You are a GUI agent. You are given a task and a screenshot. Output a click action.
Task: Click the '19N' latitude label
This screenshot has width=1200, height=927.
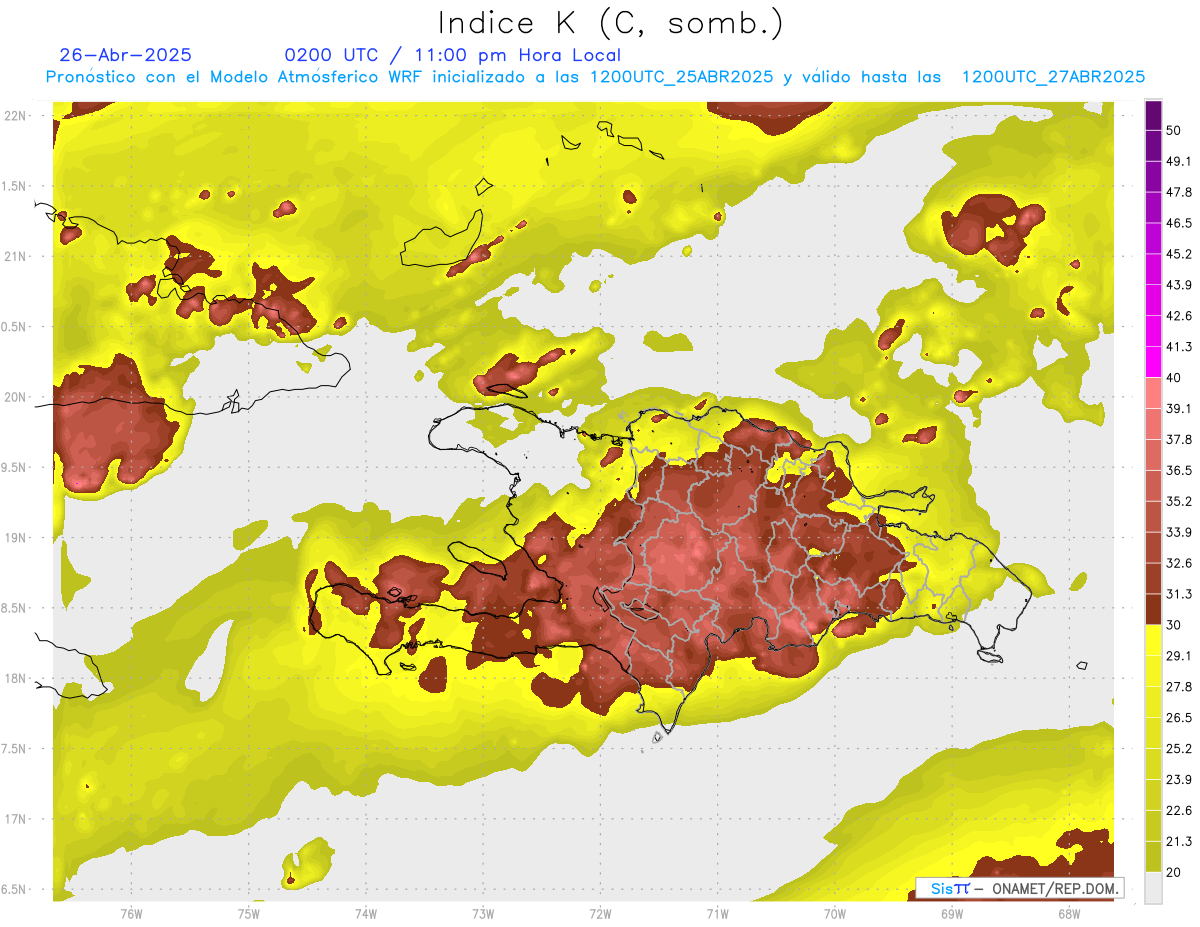pyautogui.click(x=16, y=538)
